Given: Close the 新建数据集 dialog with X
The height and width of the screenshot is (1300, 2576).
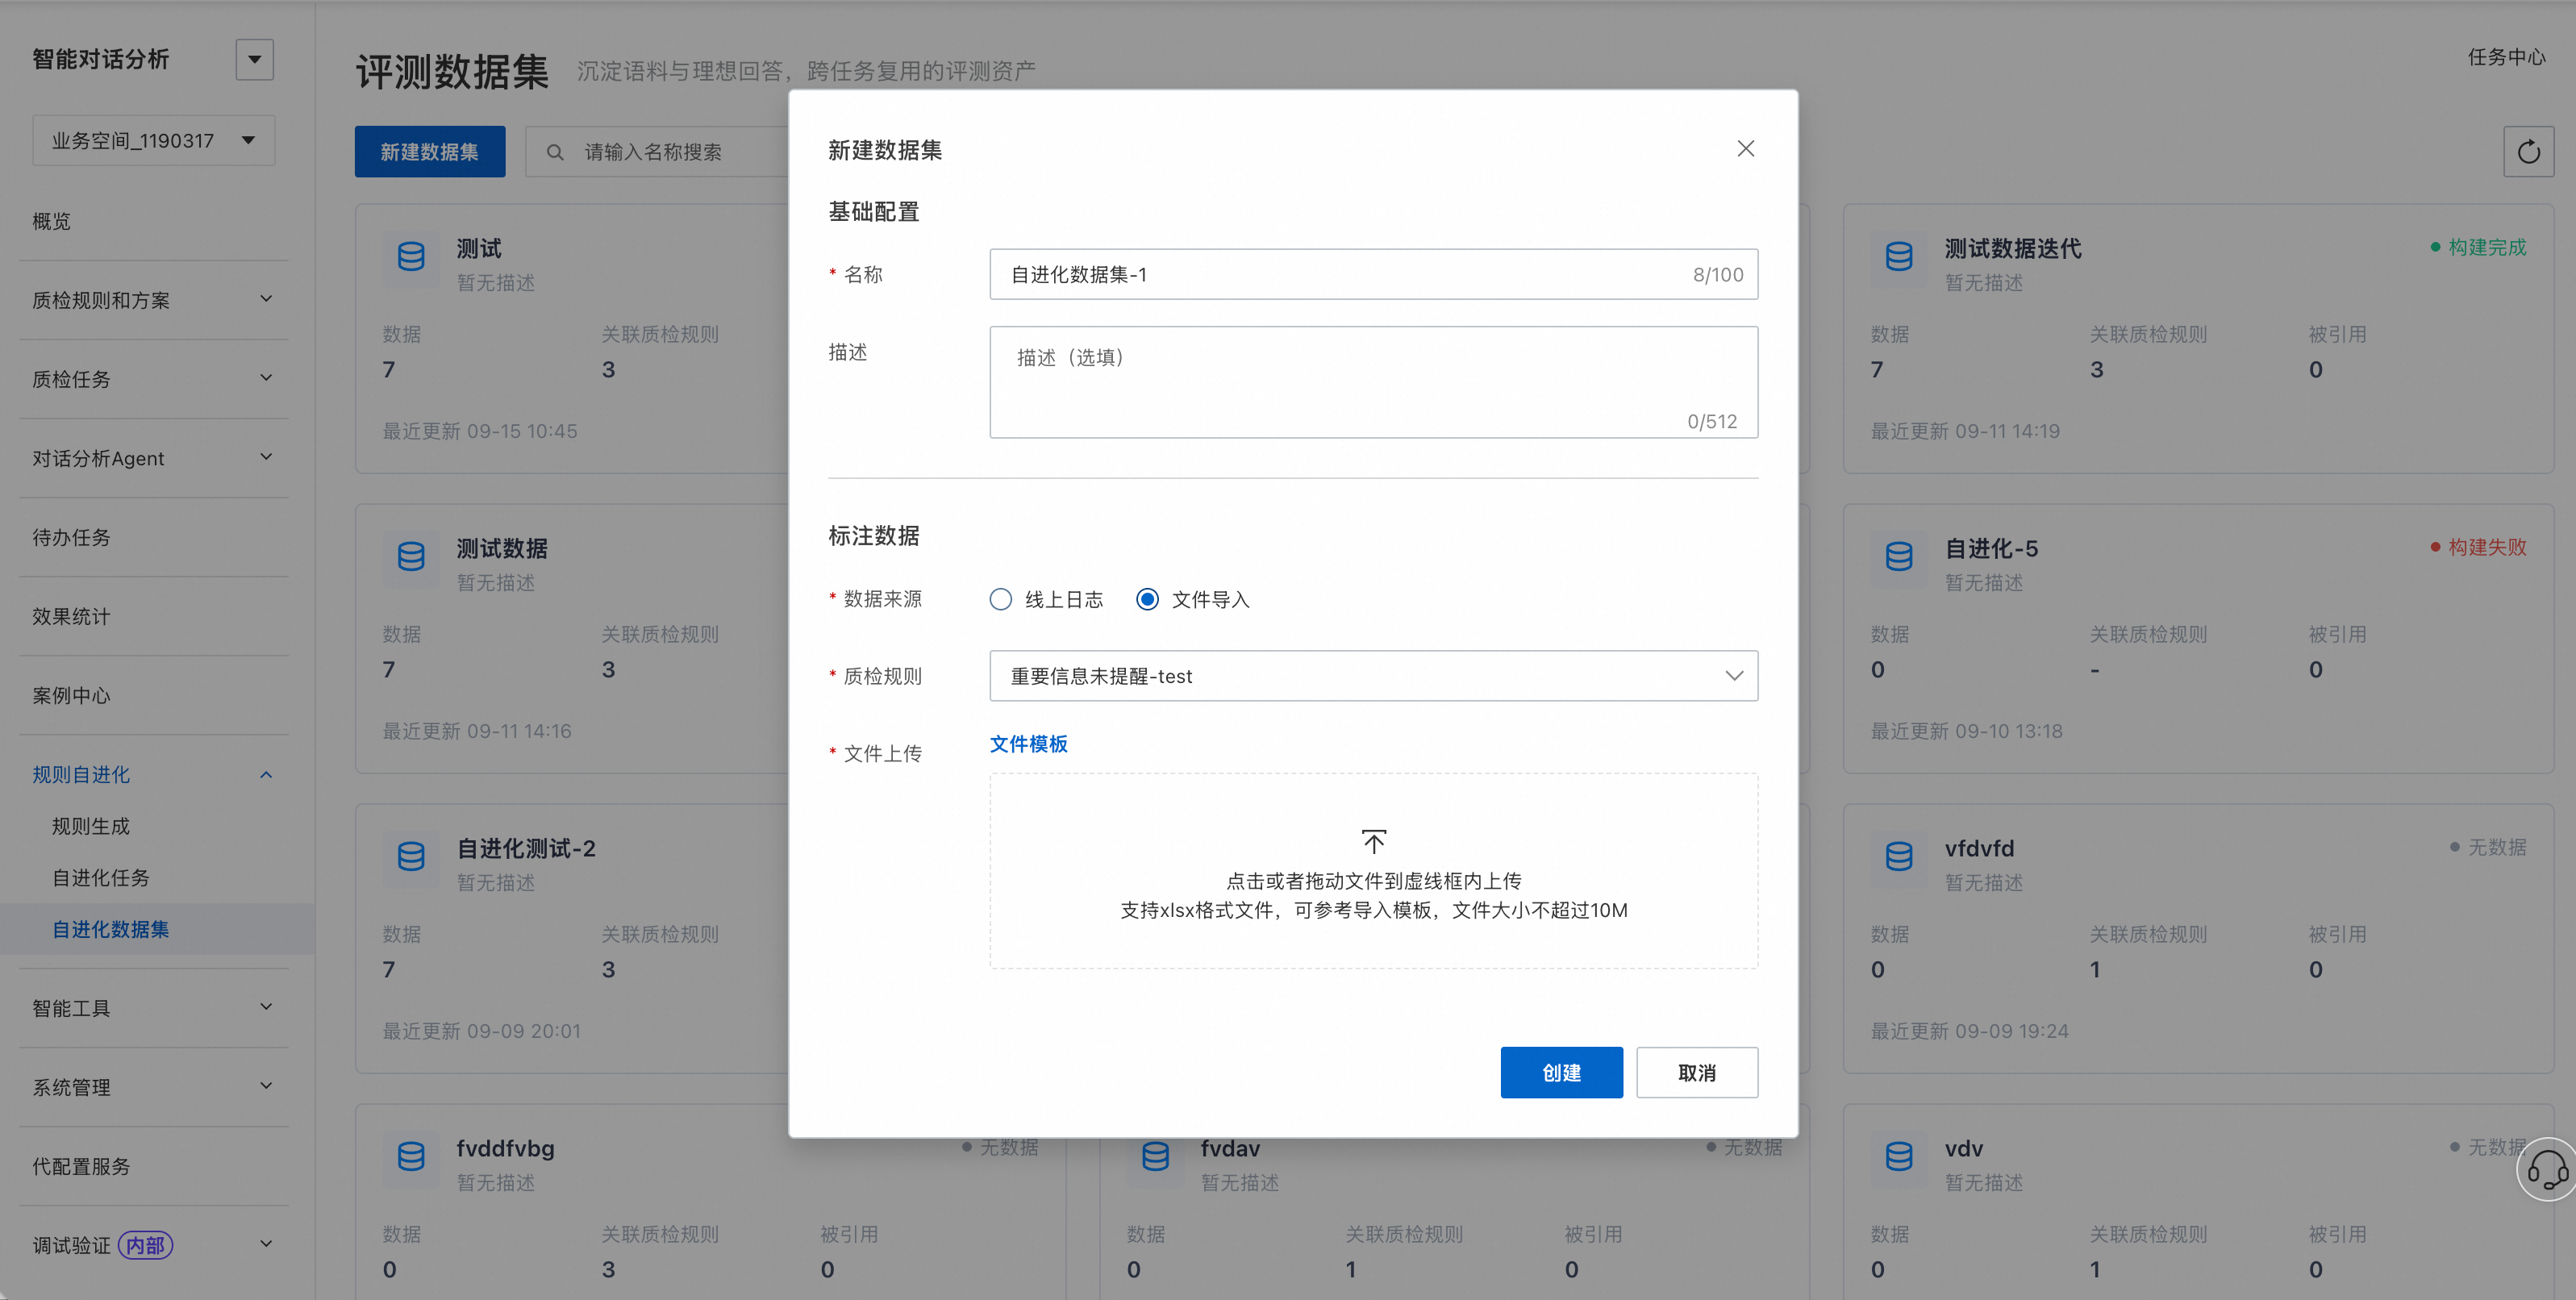Looking at the screenshot, I should pyautogui.click(x=1745, y=149).
